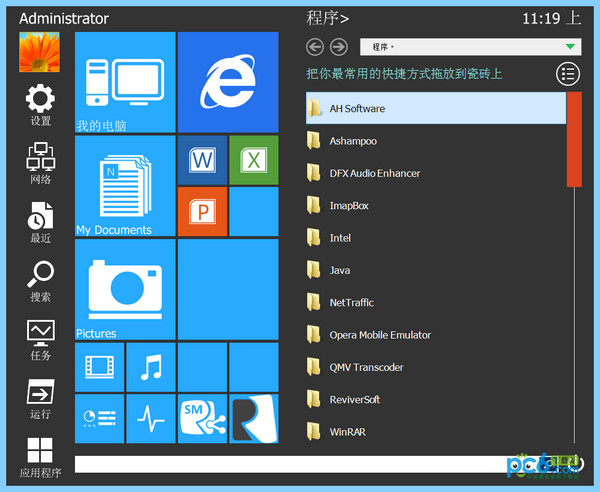This screenshot has width=600, height=492.
Task: Click the Administrator user name
Action: point(64,18)
